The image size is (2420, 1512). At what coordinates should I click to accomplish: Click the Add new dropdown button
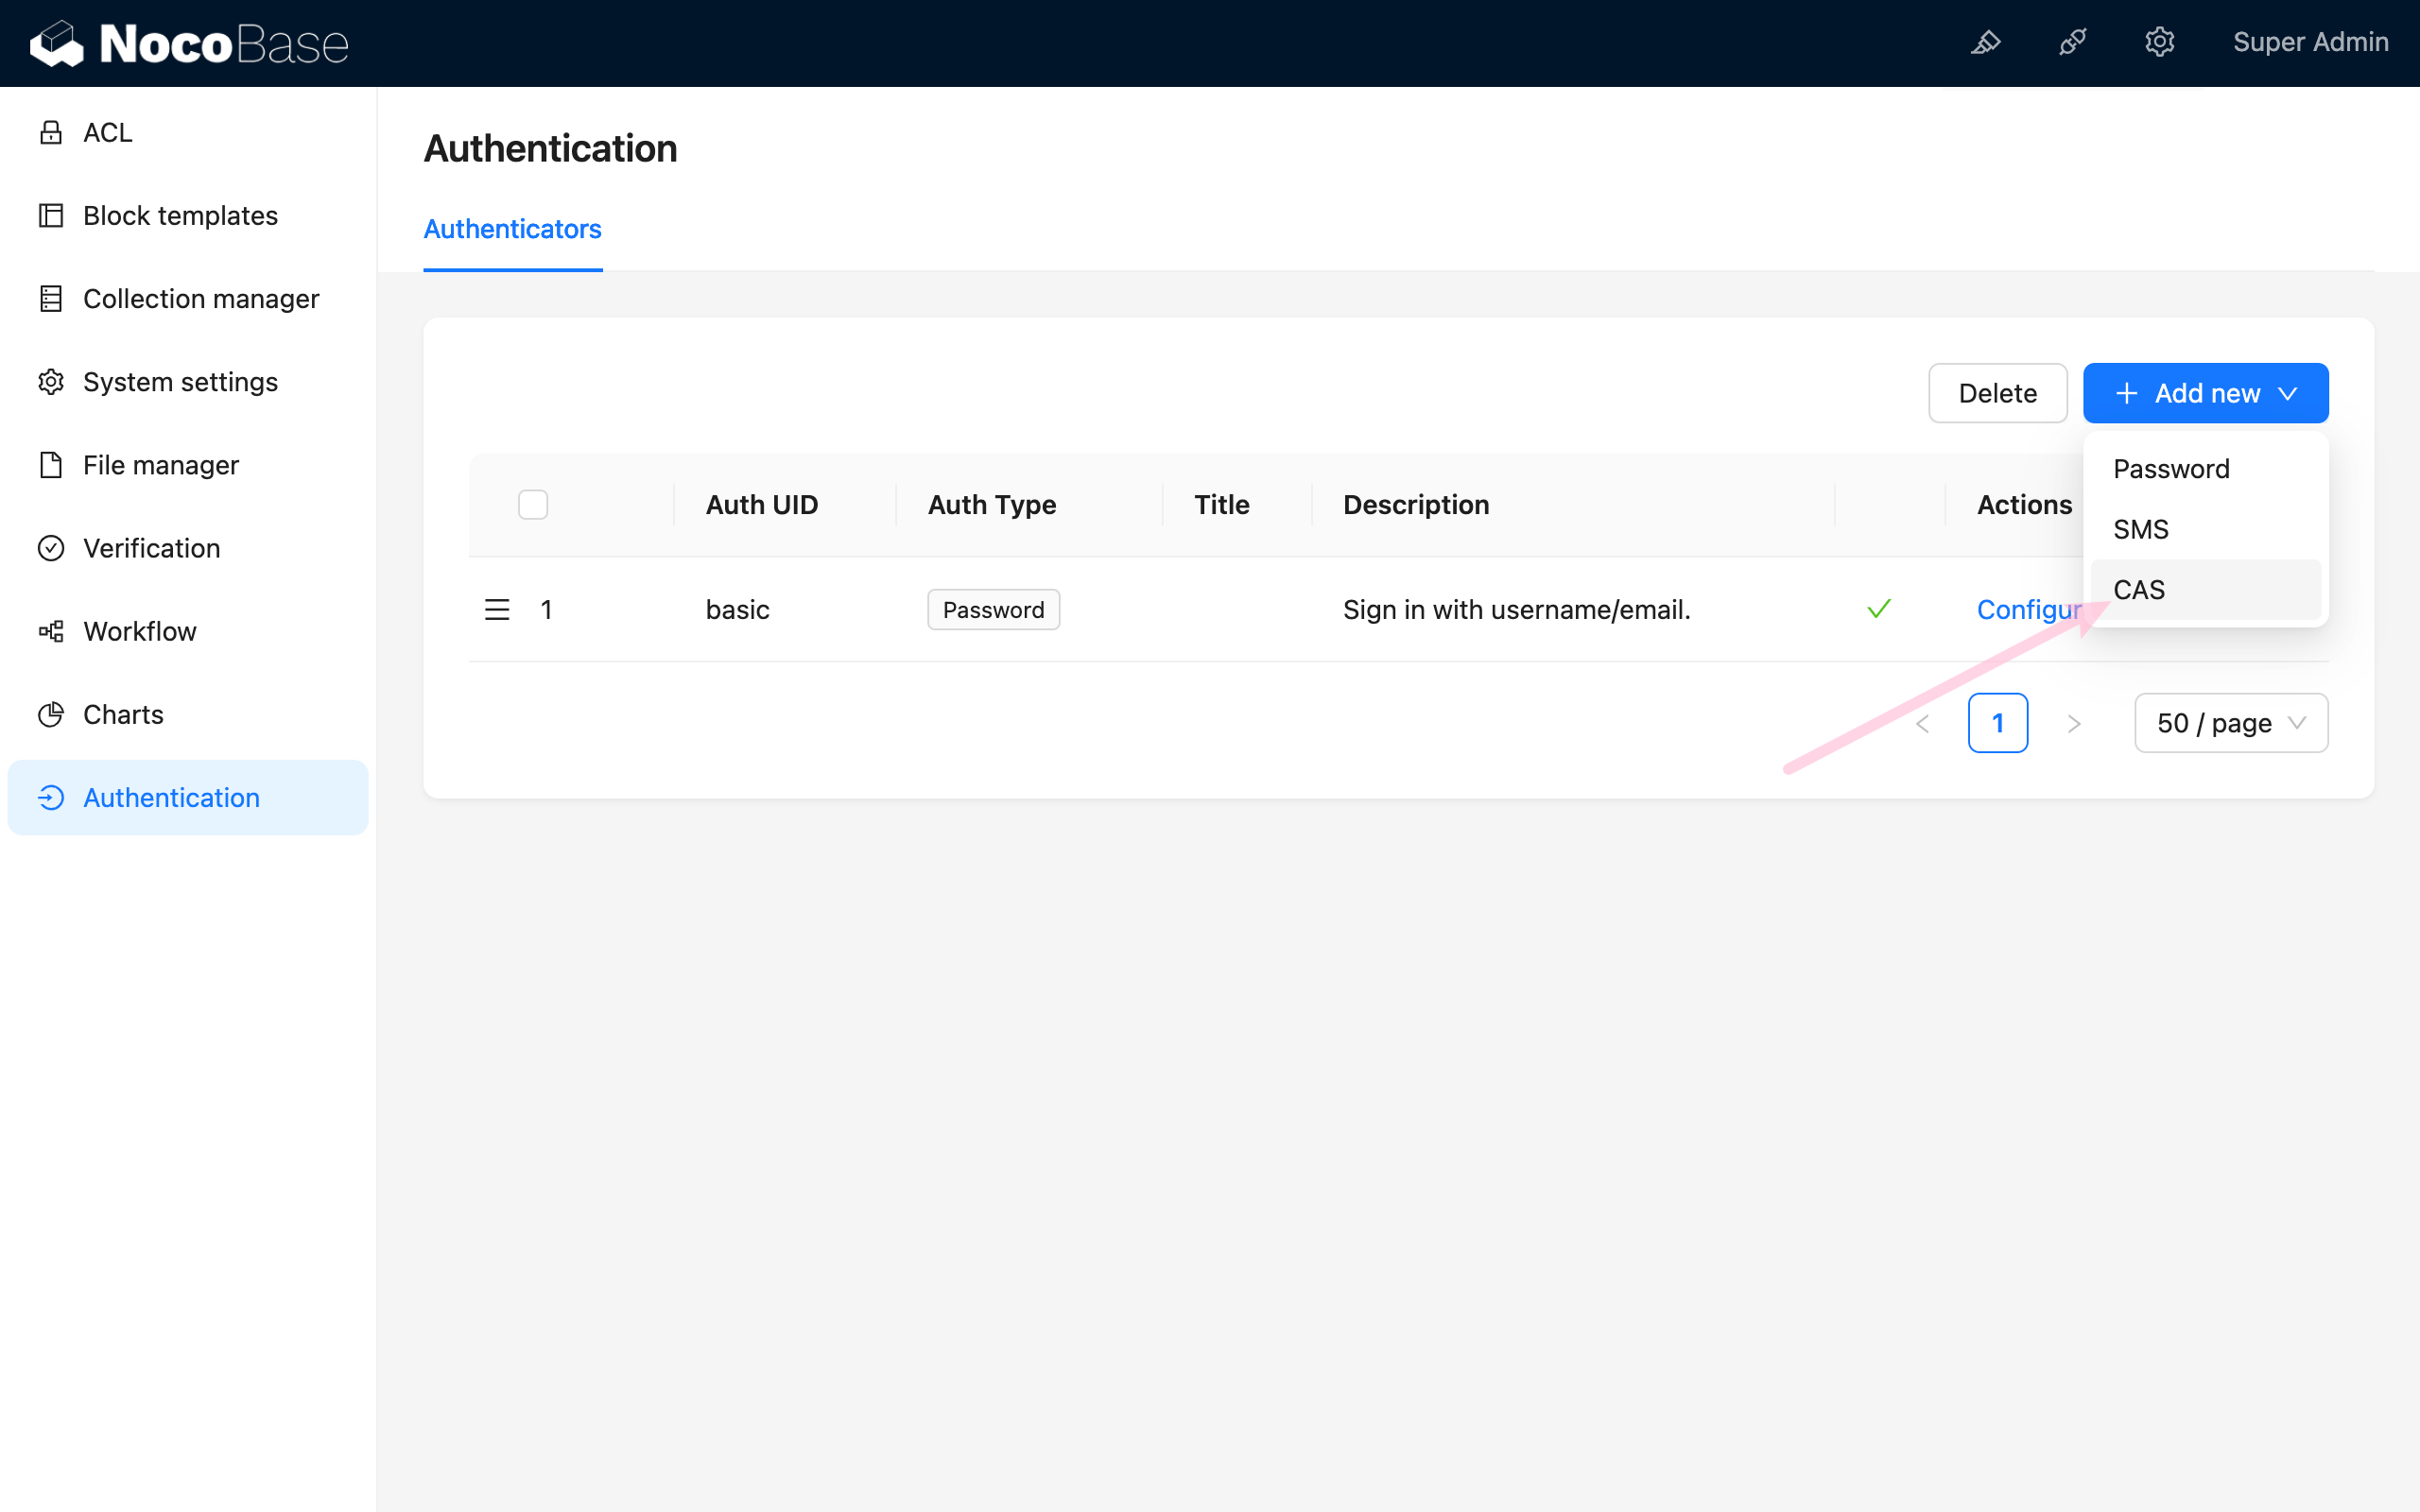click(2205, 393)
